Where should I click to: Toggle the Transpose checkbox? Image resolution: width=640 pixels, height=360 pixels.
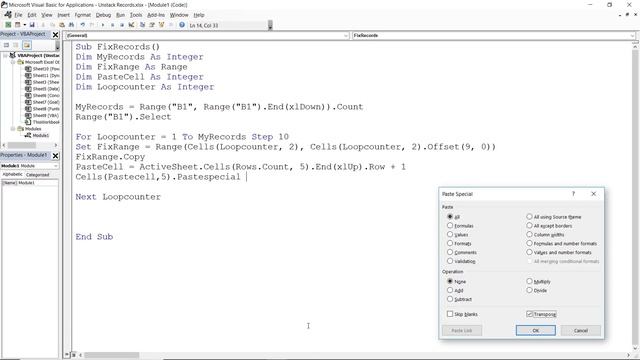pyautogui.click(x=529, y=314)
